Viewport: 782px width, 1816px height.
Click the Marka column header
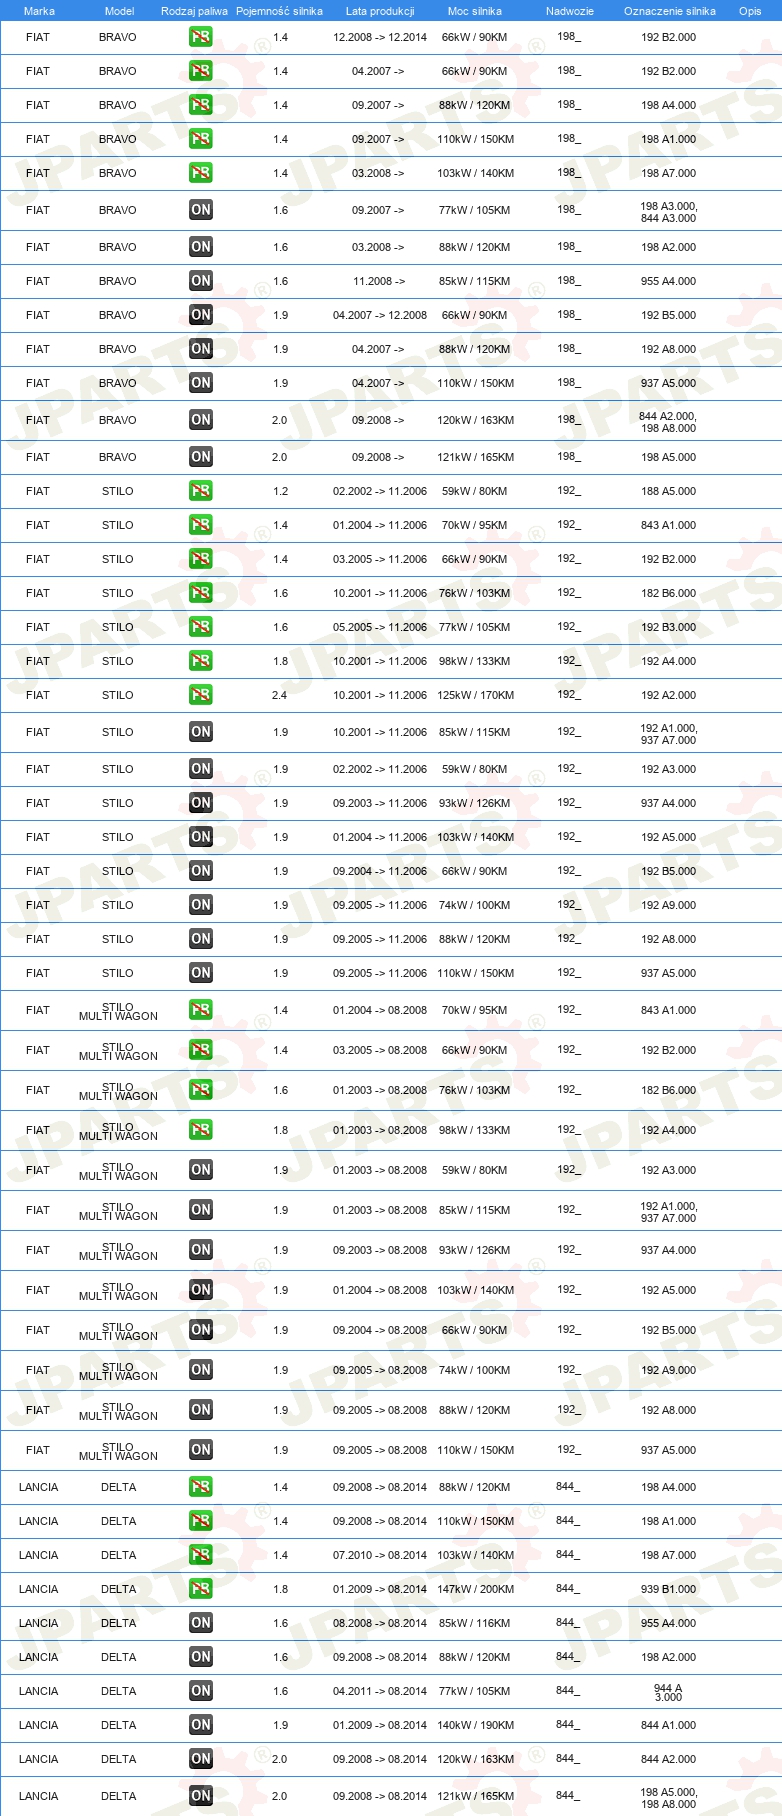coord(39,11)
